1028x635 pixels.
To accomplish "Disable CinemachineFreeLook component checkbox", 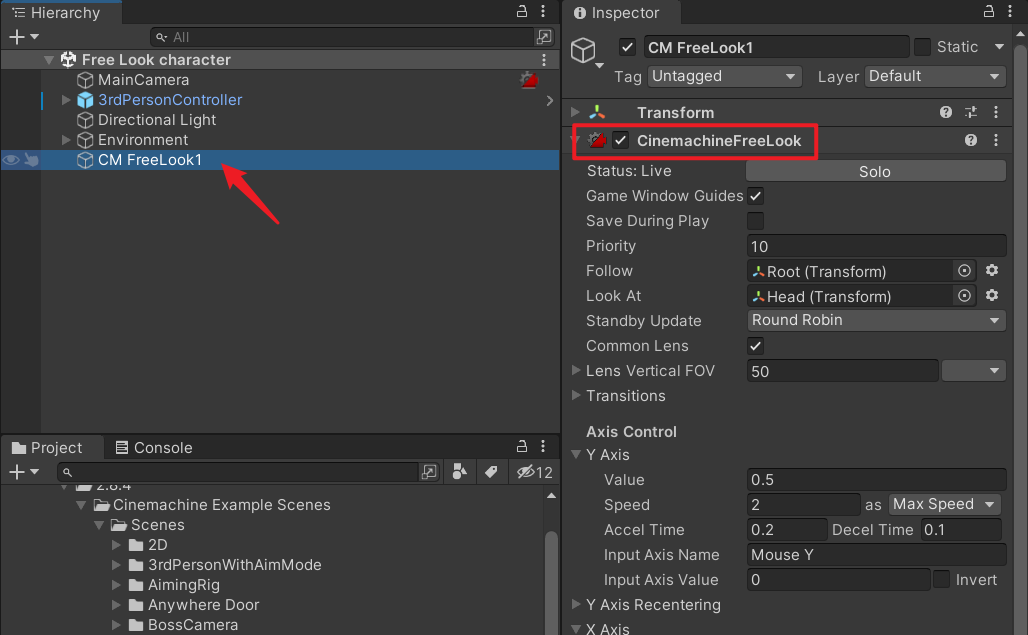I will 620,140.
